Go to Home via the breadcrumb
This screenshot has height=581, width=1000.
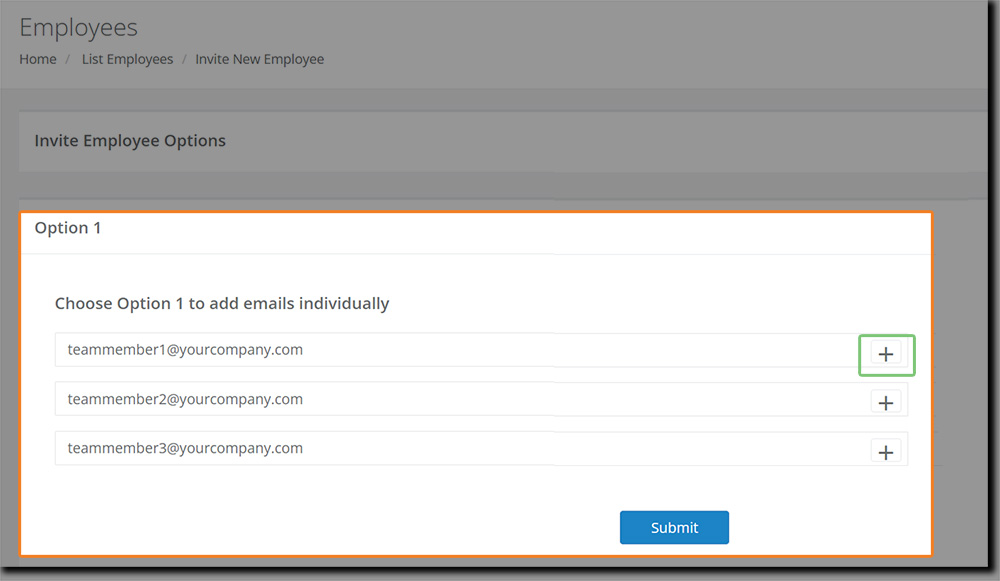click(x=38, y=59)
